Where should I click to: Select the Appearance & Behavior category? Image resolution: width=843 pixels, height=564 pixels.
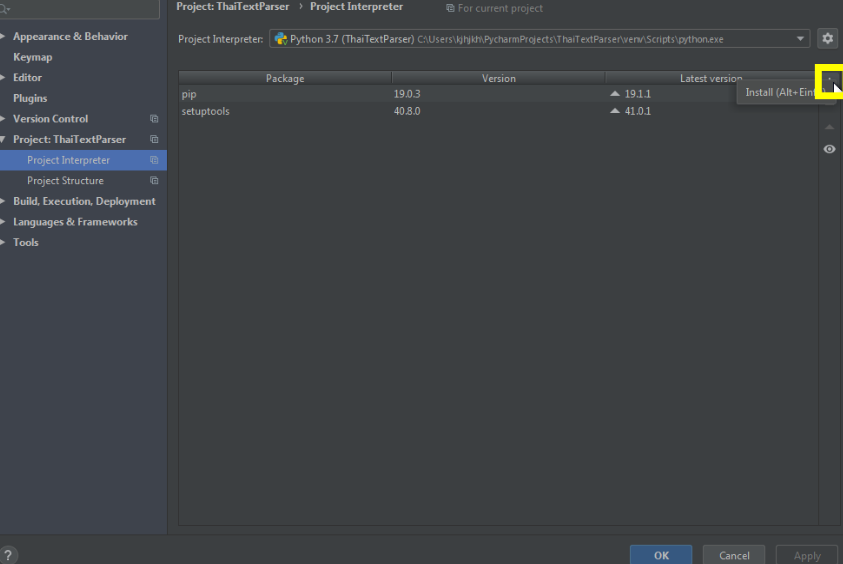click(x=70, y=37)
